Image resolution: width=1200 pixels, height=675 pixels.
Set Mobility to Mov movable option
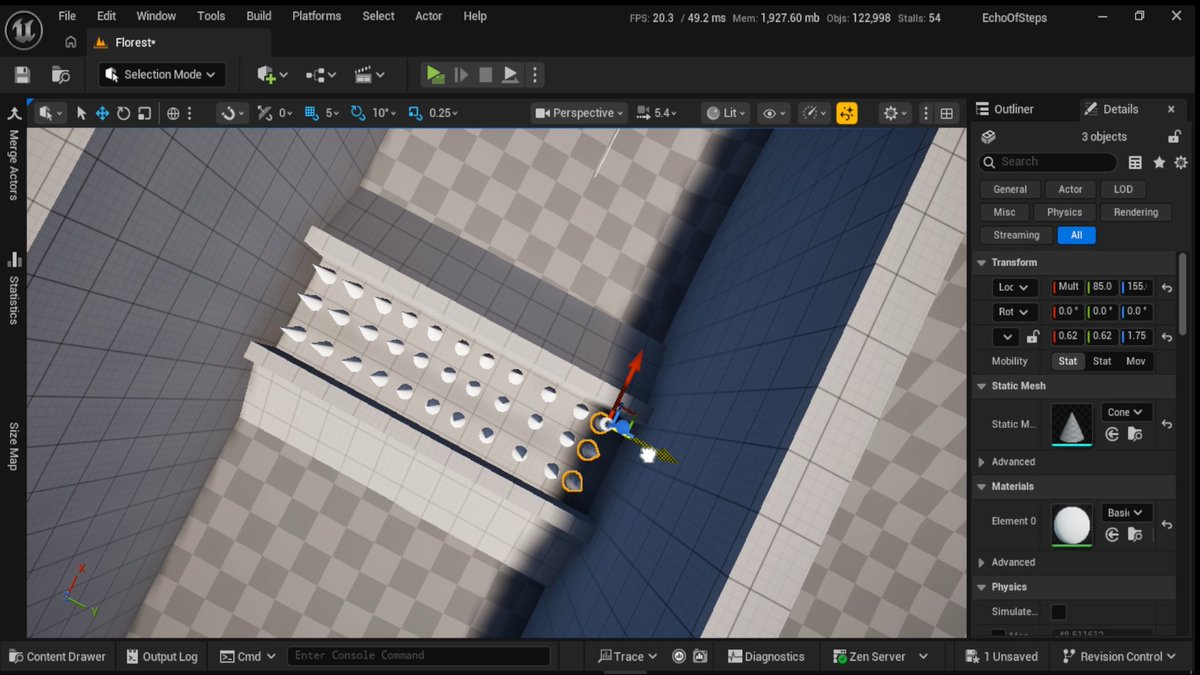pos(1135,361)
